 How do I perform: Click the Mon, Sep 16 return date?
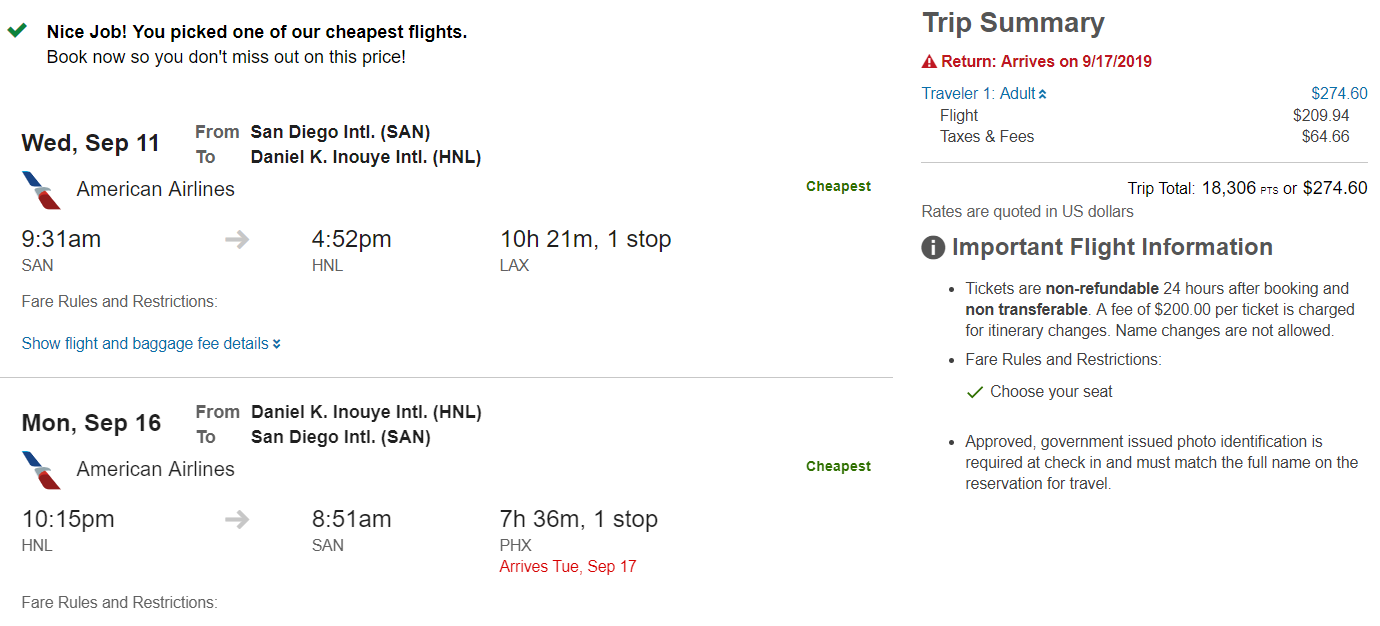[x=91, y=423]
